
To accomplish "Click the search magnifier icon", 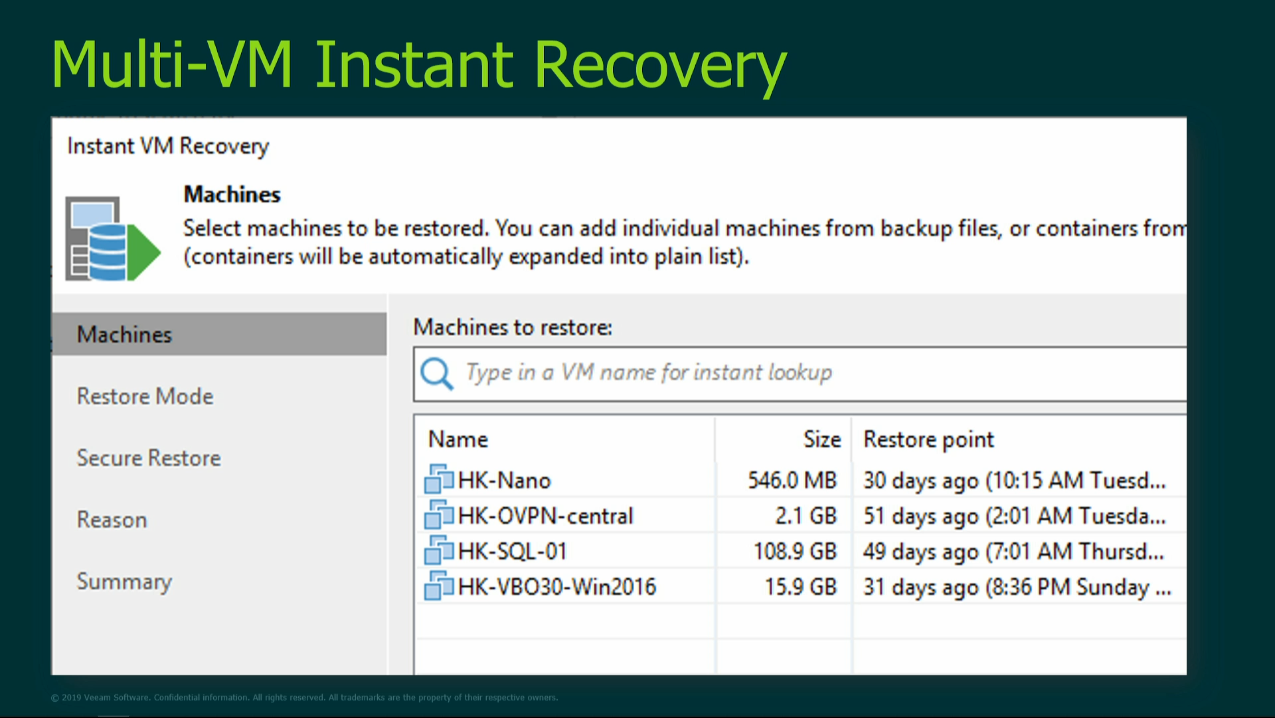I will point(437,374).
